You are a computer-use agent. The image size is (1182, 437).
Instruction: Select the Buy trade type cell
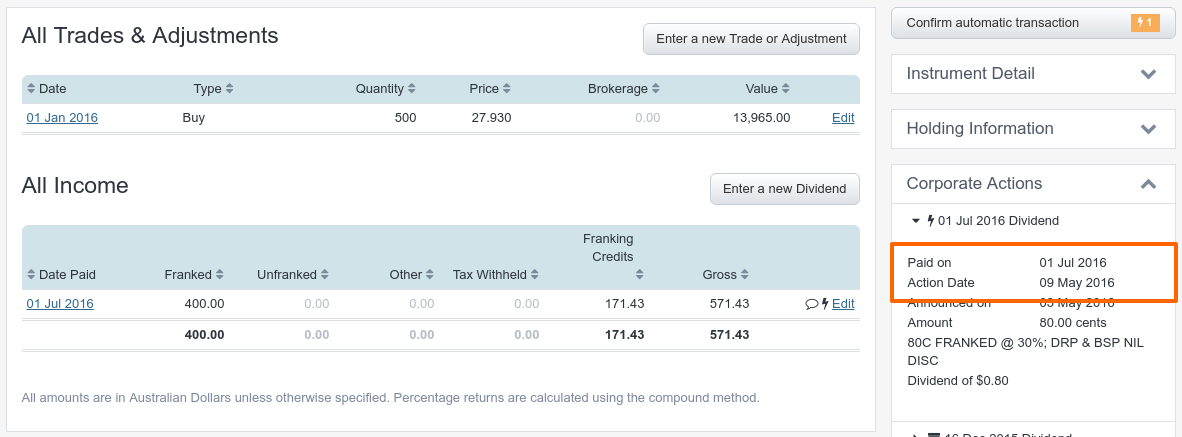click(194, 118)
